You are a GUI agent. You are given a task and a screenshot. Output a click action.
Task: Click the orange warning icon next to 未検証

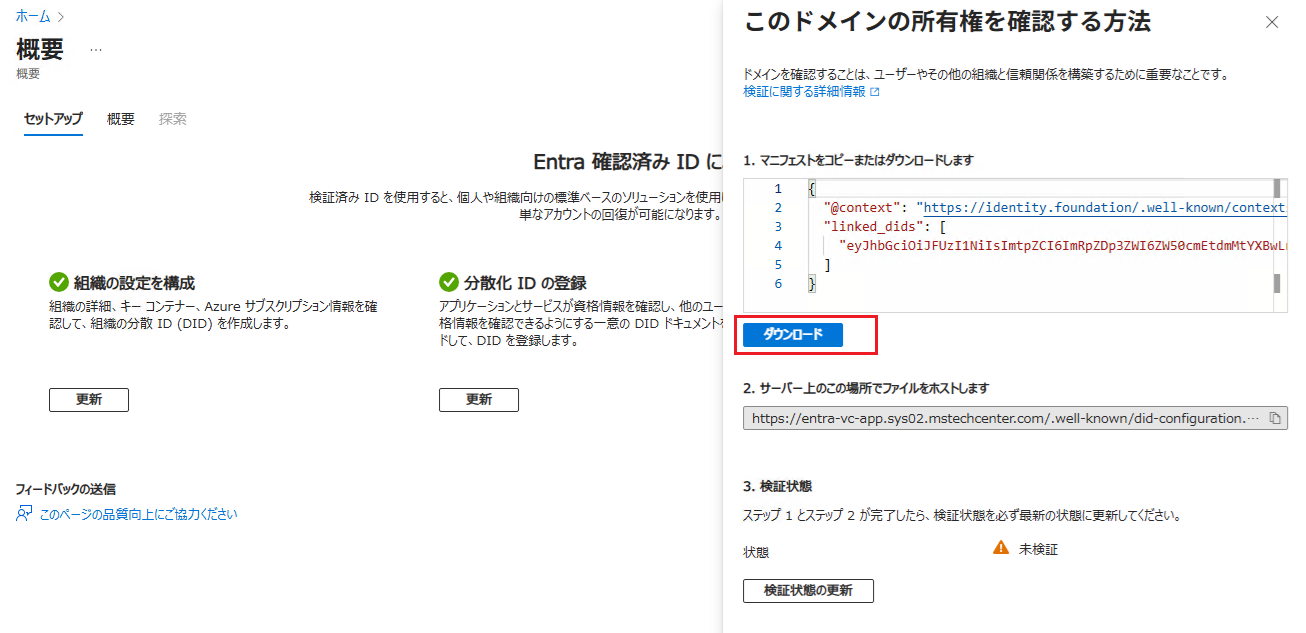[x=1000, y=548]
